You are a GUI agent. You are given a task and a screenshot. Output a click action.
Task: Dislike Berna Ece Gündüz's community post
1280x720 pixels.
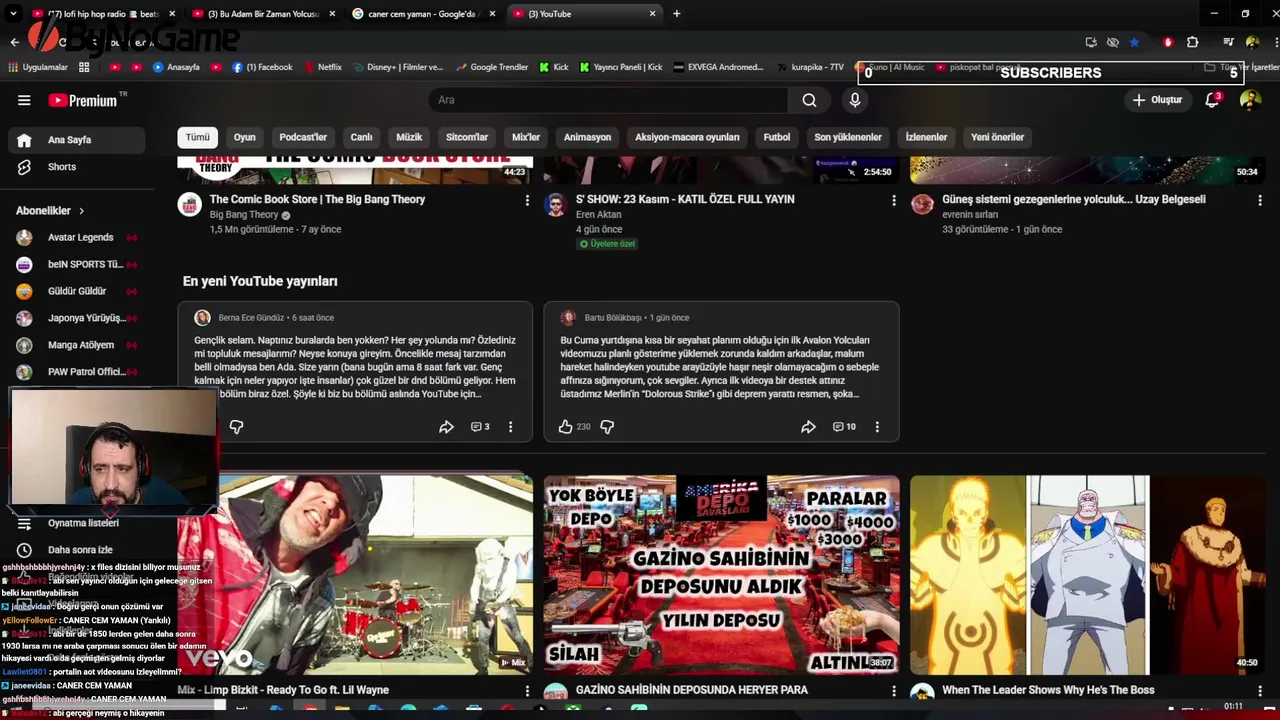pos(236,427)
